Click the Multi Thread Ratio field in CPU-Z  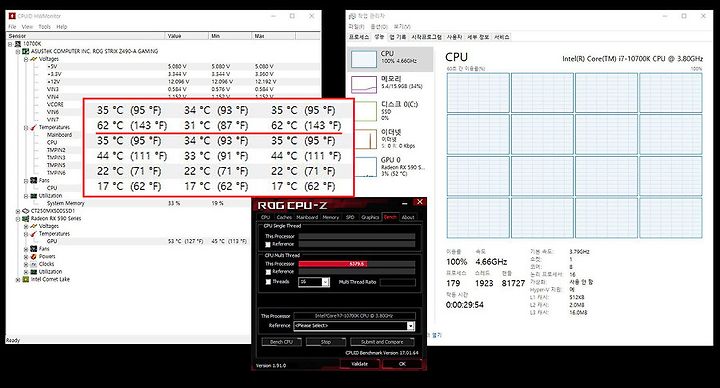pos(398,282)
